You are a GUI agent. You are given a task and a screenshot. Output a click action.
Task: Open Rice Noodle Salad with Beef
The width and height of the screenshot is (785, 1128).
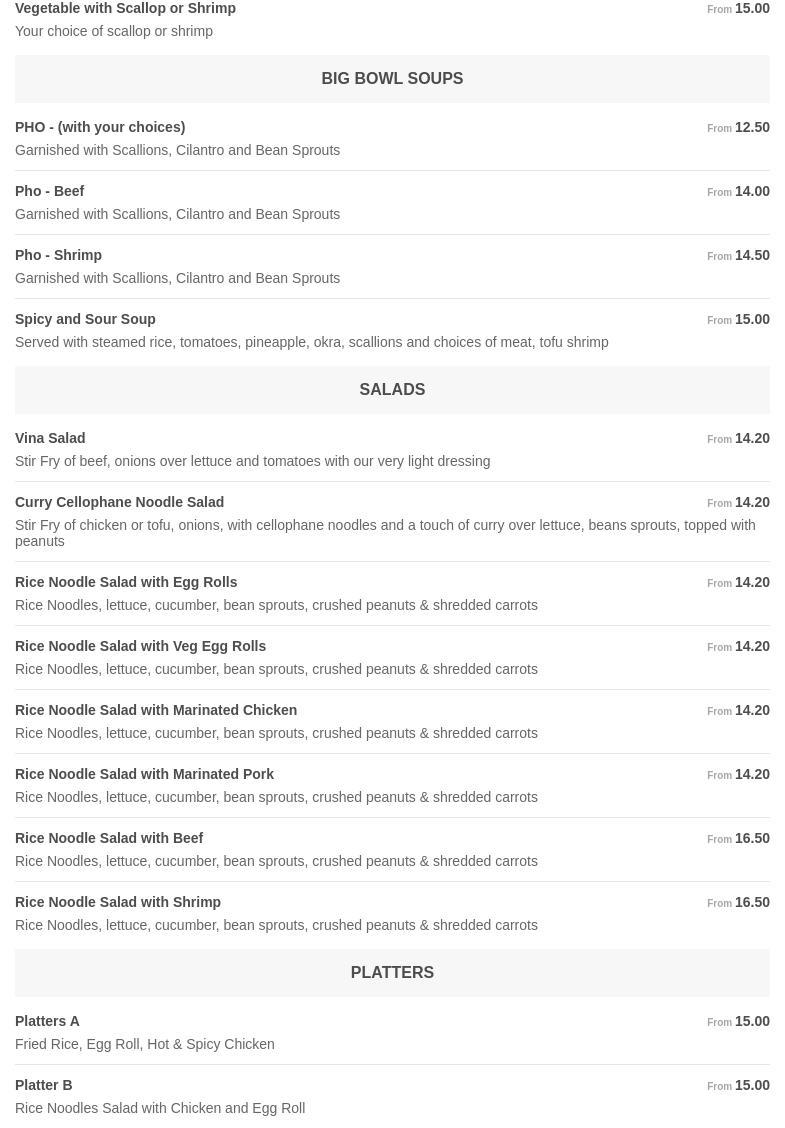coord(109,838)
